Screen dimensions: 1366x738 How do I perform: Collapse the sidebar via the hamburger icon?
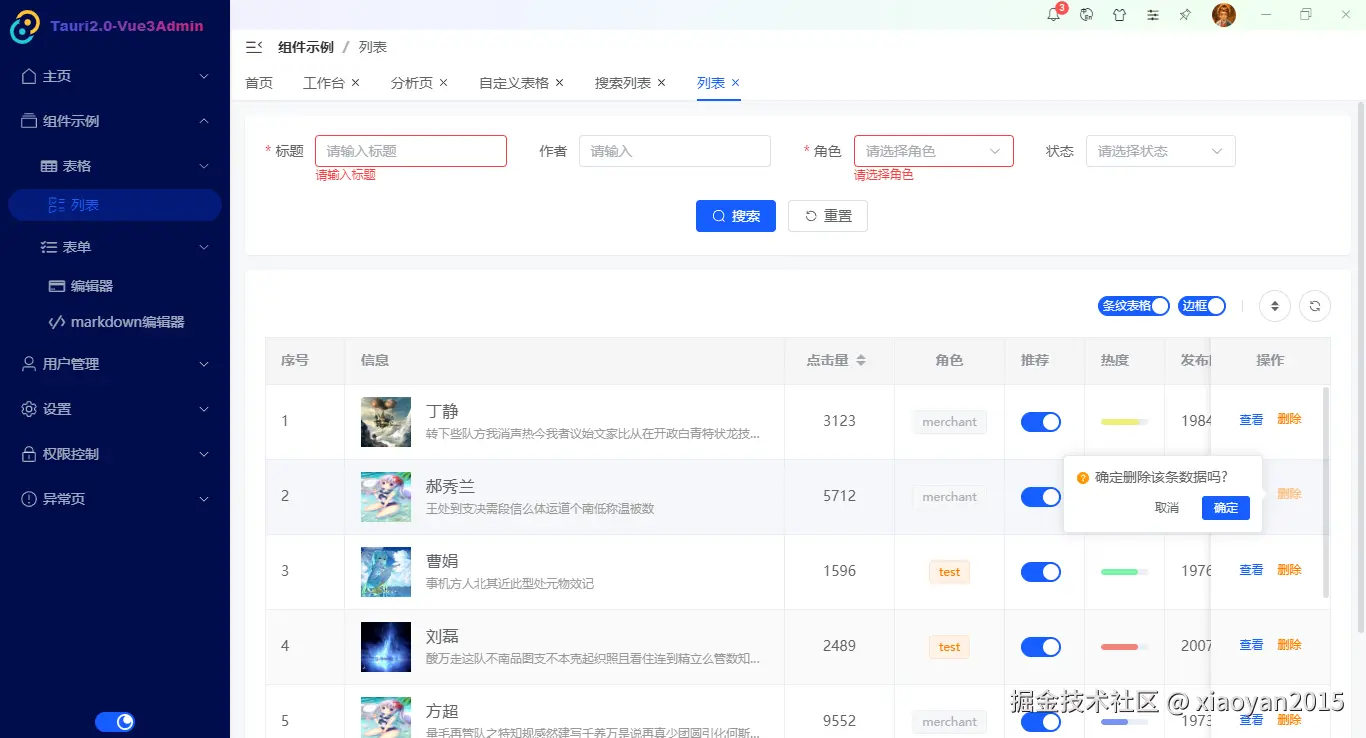253,46
